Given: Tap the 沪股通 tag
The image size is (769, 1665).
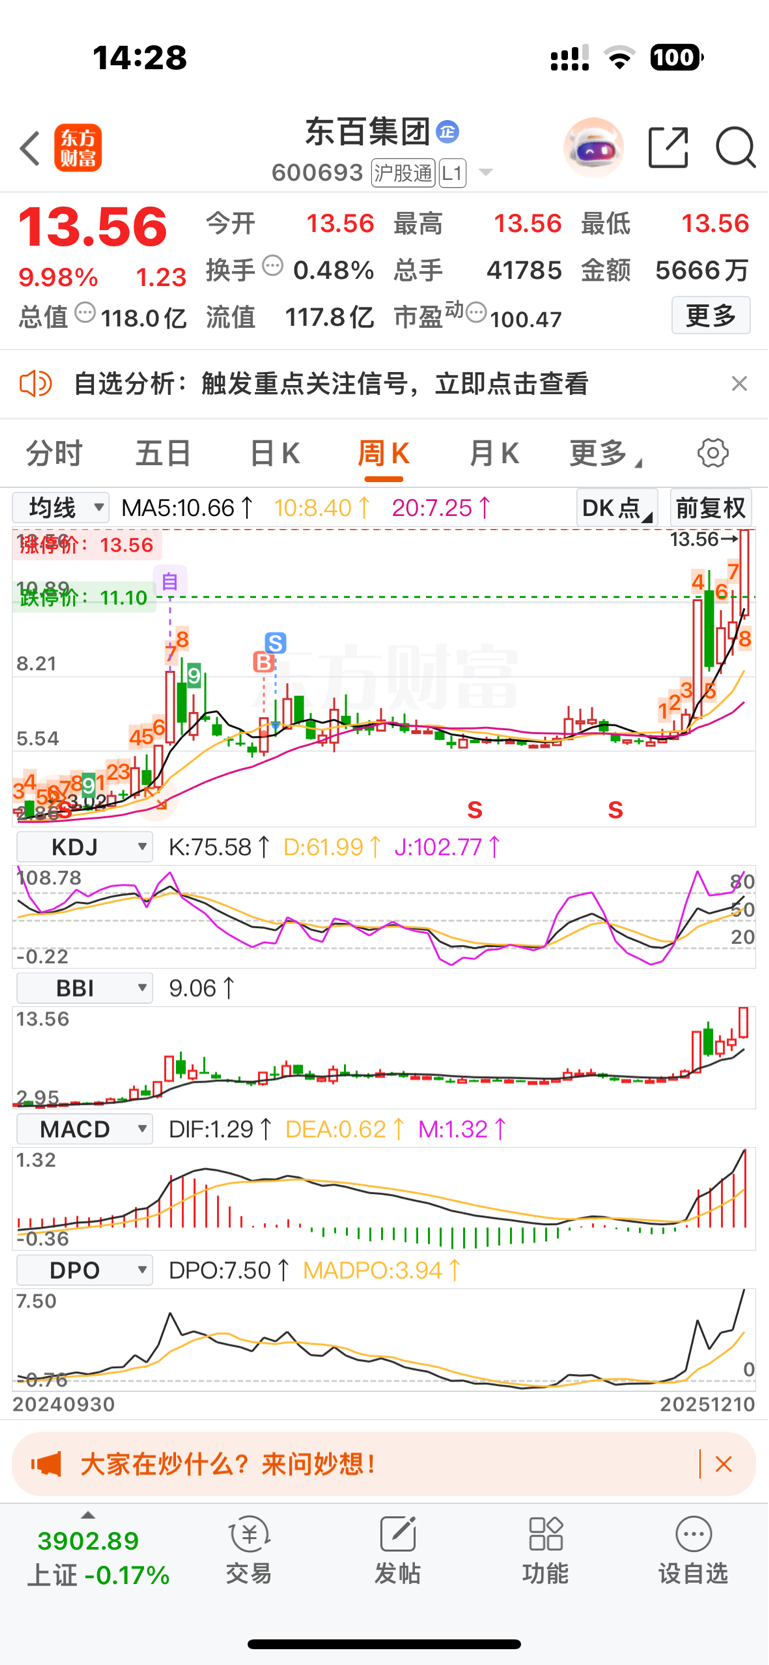Looking at the screenshot, I should tap(403, 173).
